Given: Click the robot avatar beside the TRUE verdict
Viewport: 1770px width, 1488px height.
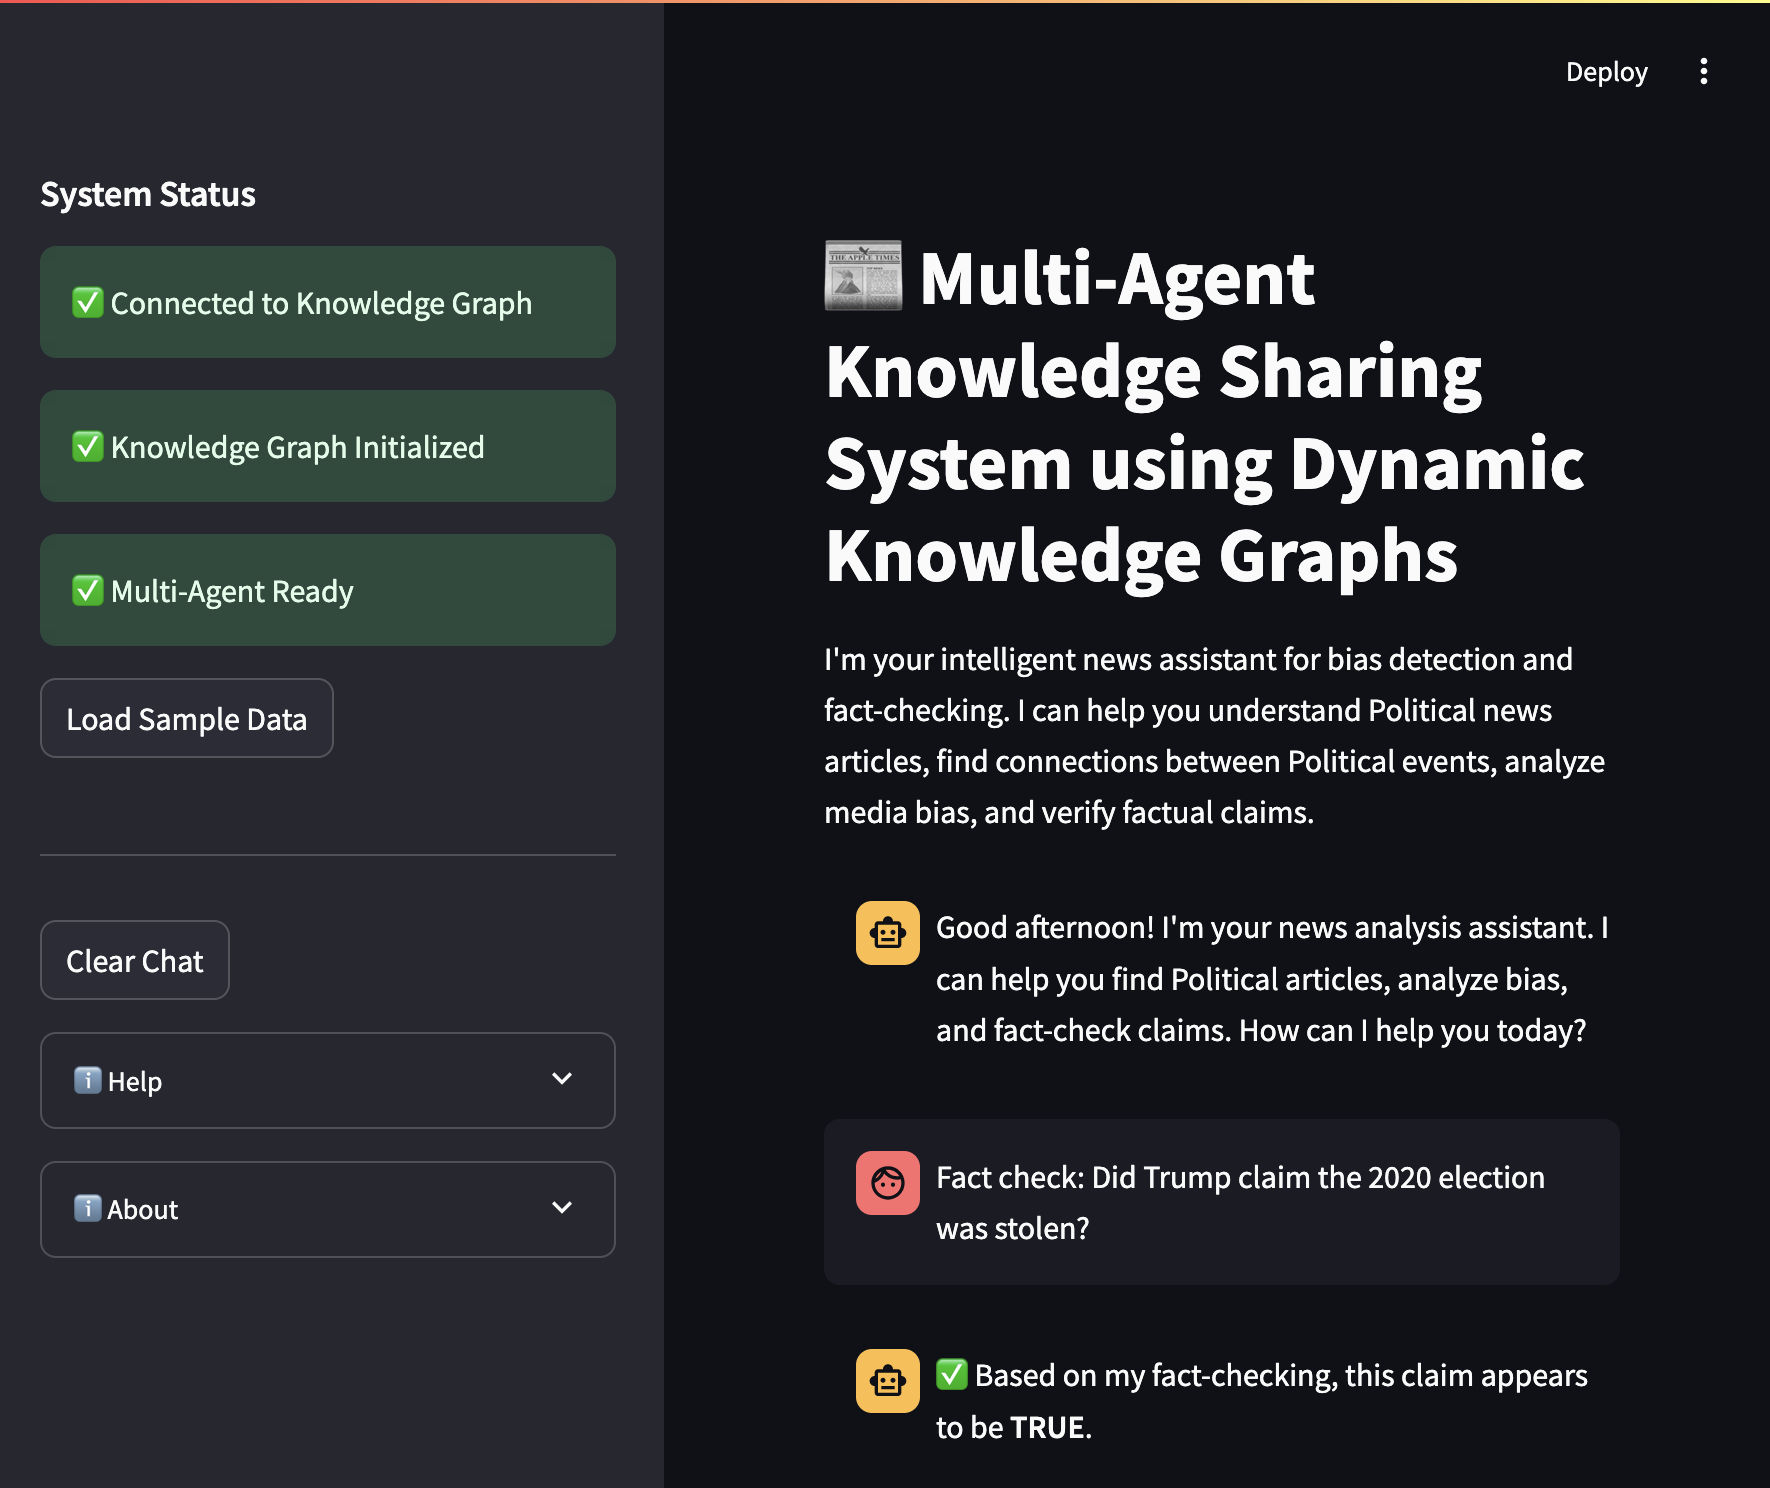Looking at the screenshot, I should (x=887, y=1381).
